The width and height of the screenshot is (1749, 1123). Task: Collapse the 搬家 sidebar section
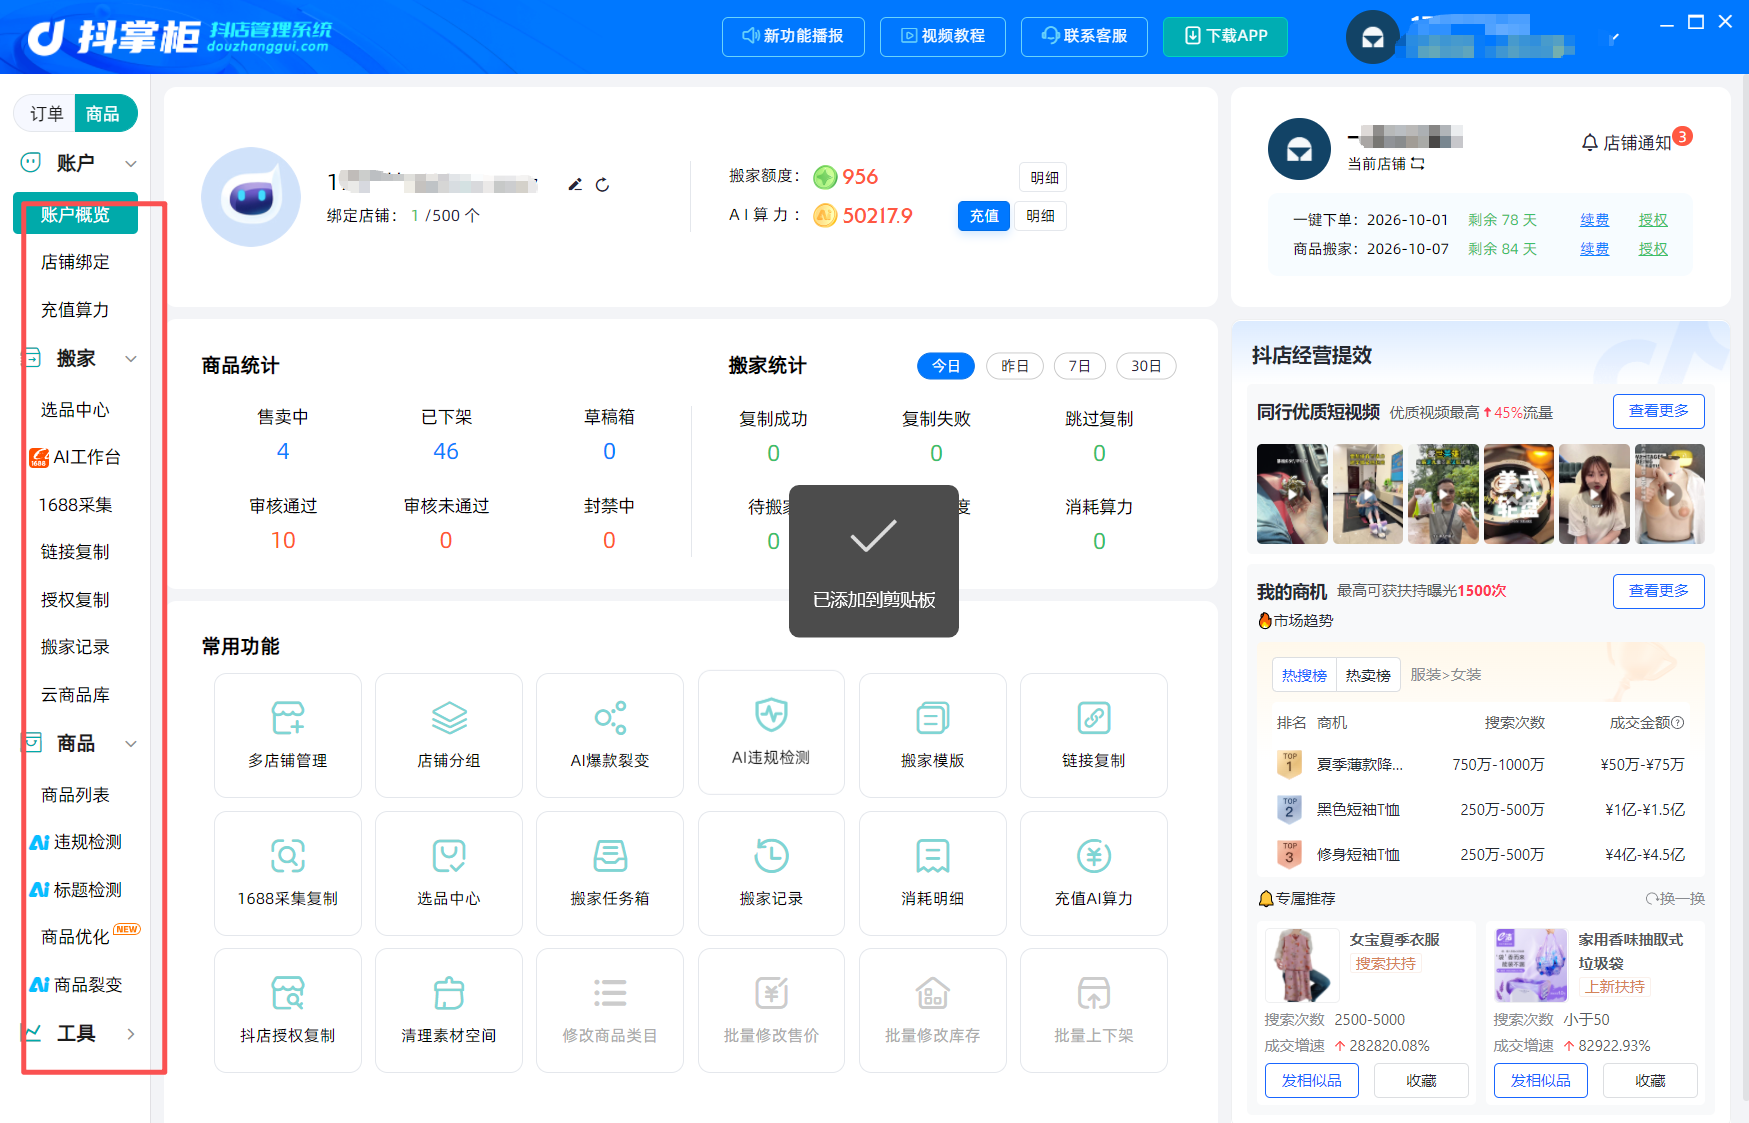pos(130,358)
